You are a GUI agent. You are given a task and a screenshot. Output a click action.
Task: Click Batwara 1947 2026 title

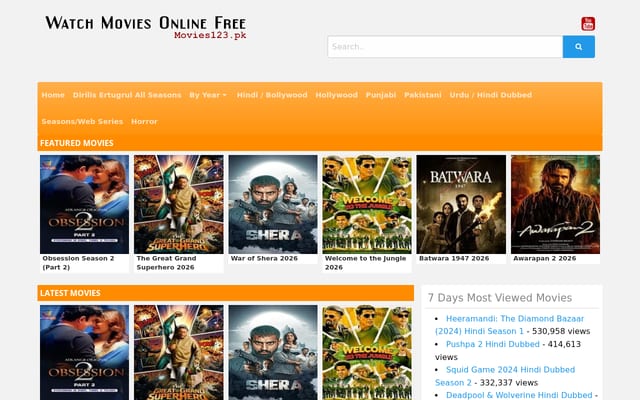point(454,258)
